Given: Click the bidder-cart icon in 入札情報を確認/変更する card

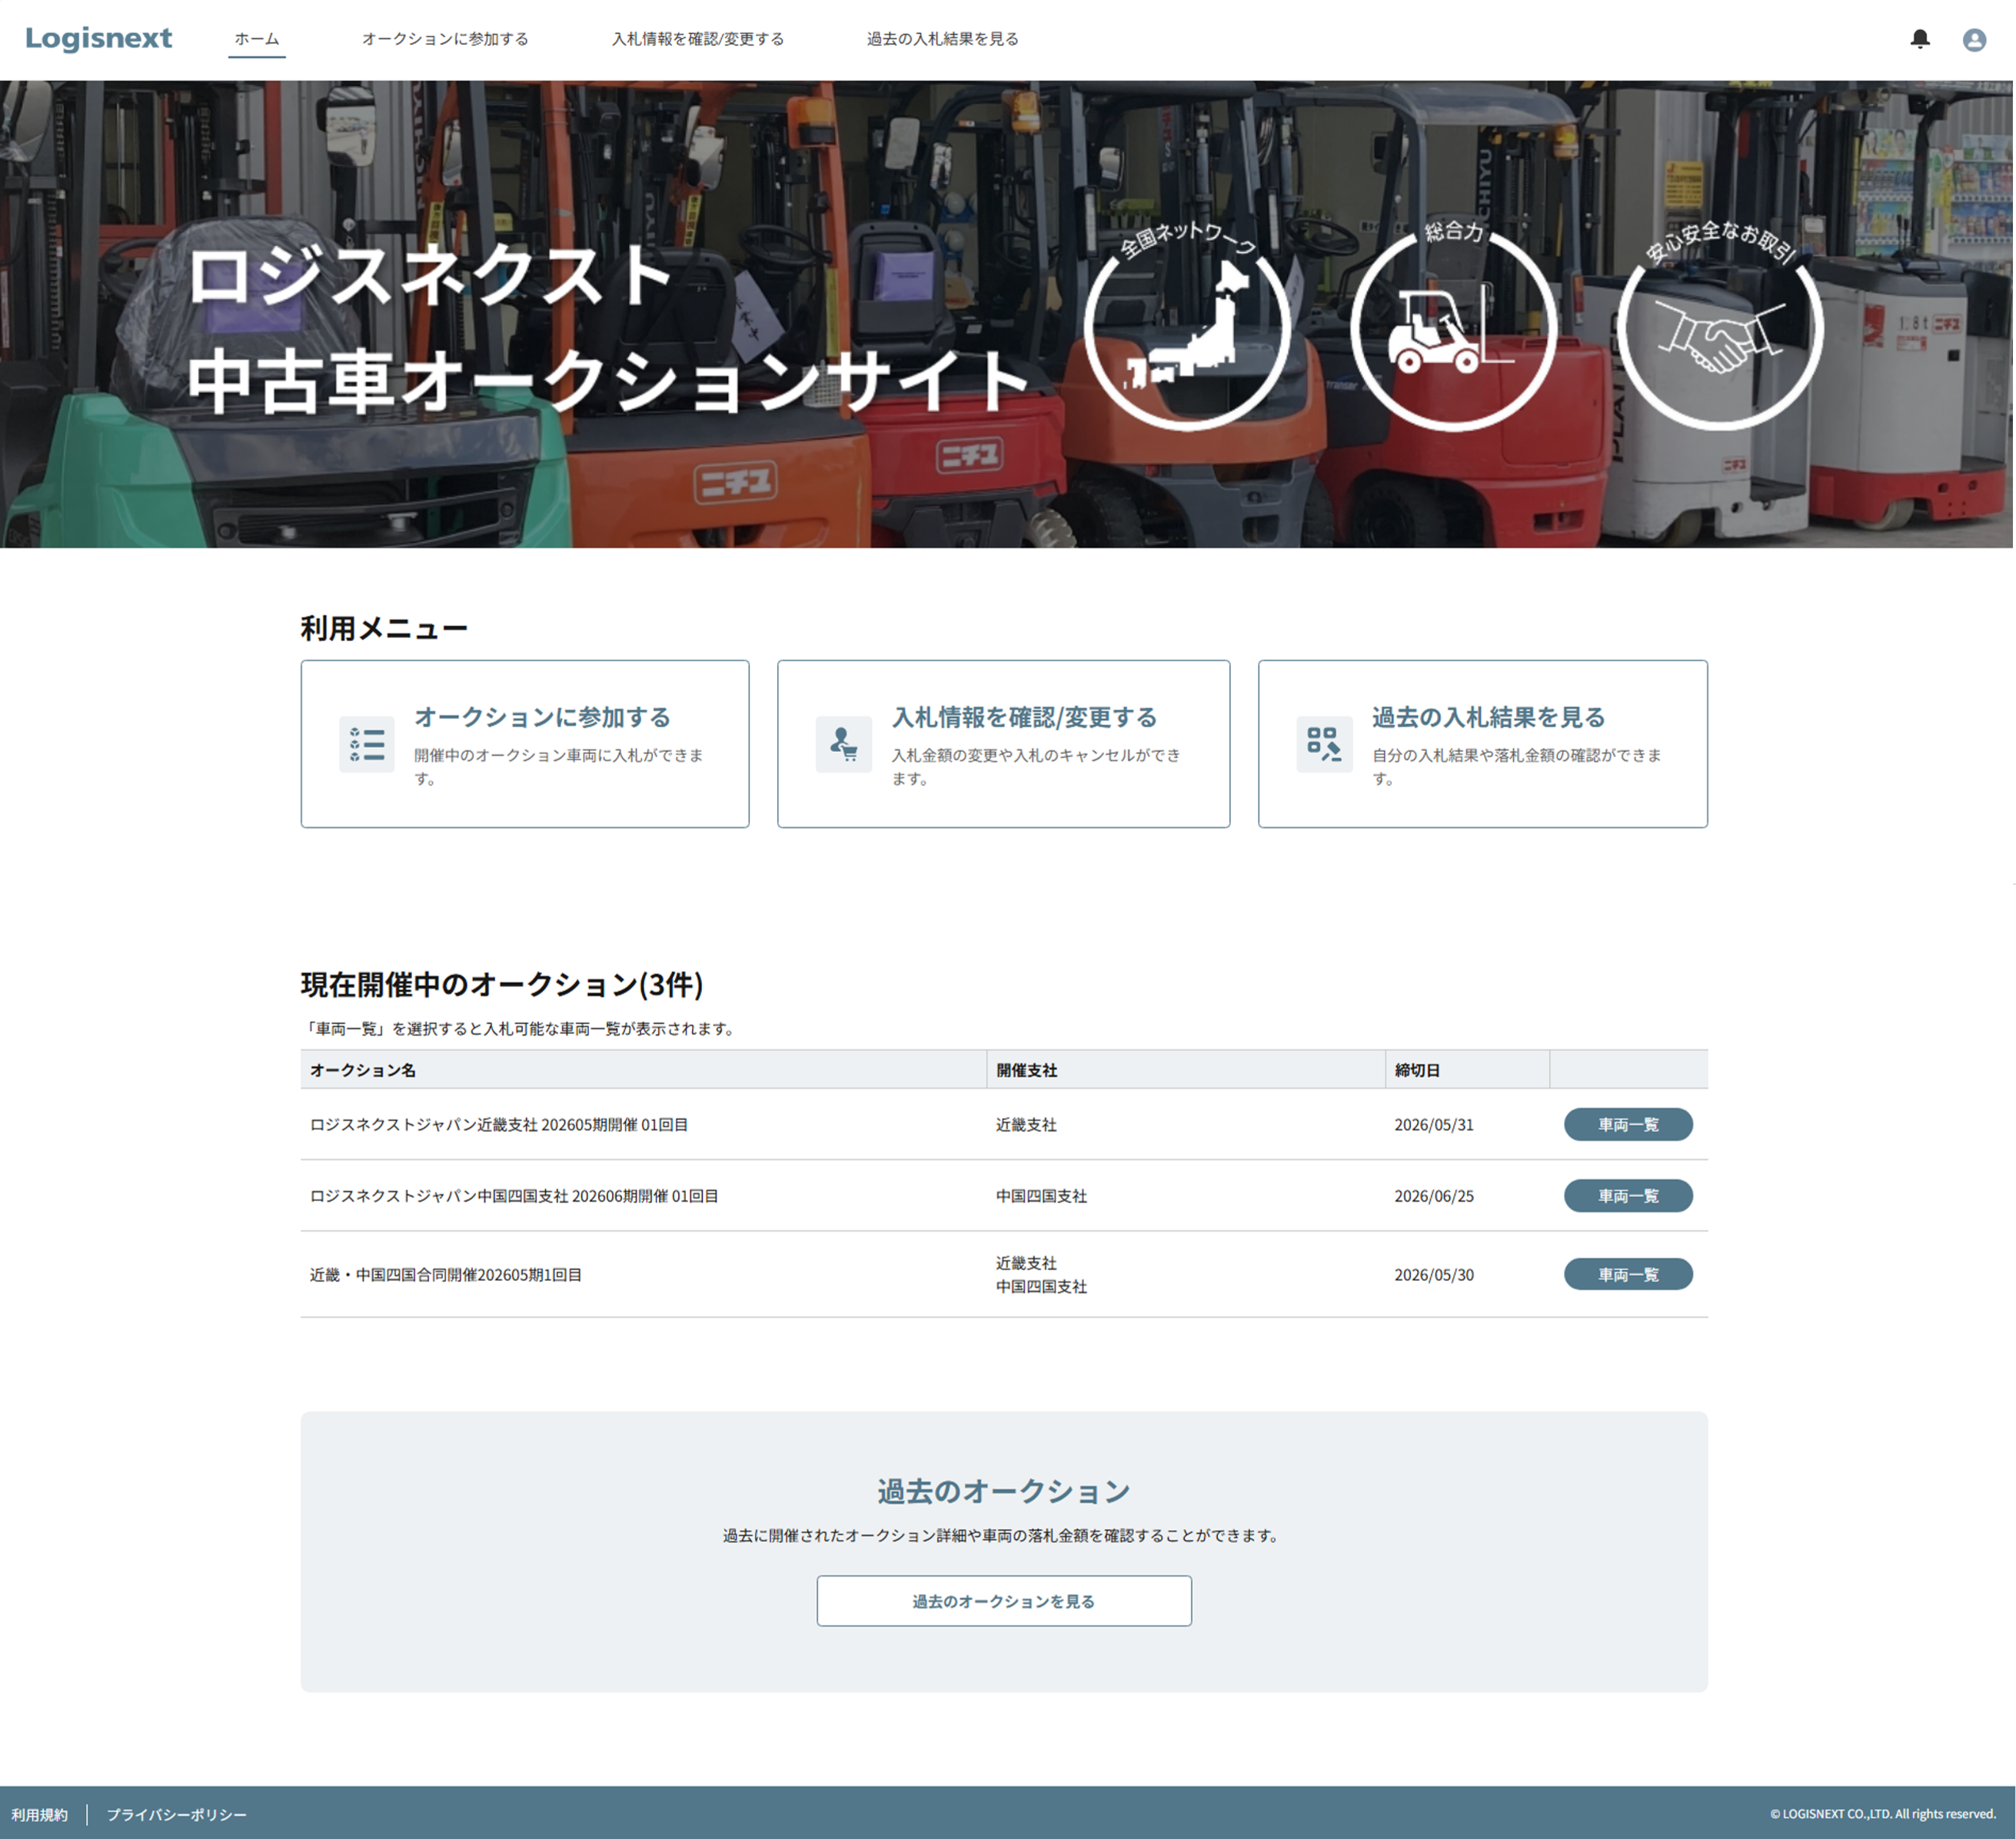Looking at the screenshot, I should [x=843, y=744].
